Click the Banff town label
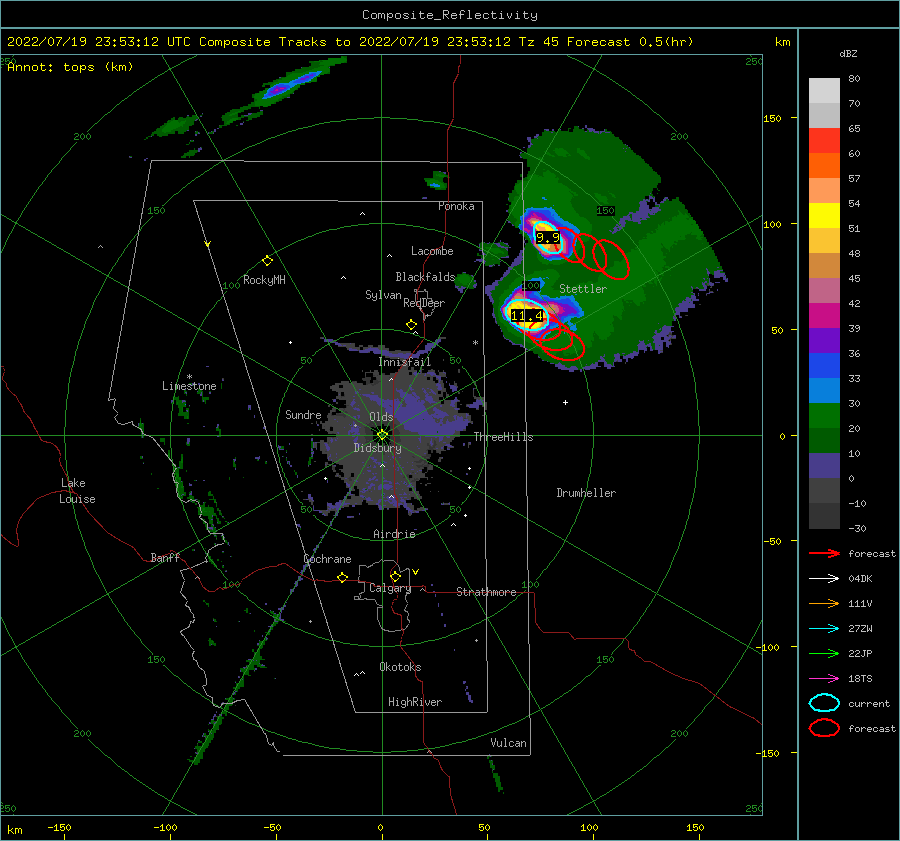 165,557
